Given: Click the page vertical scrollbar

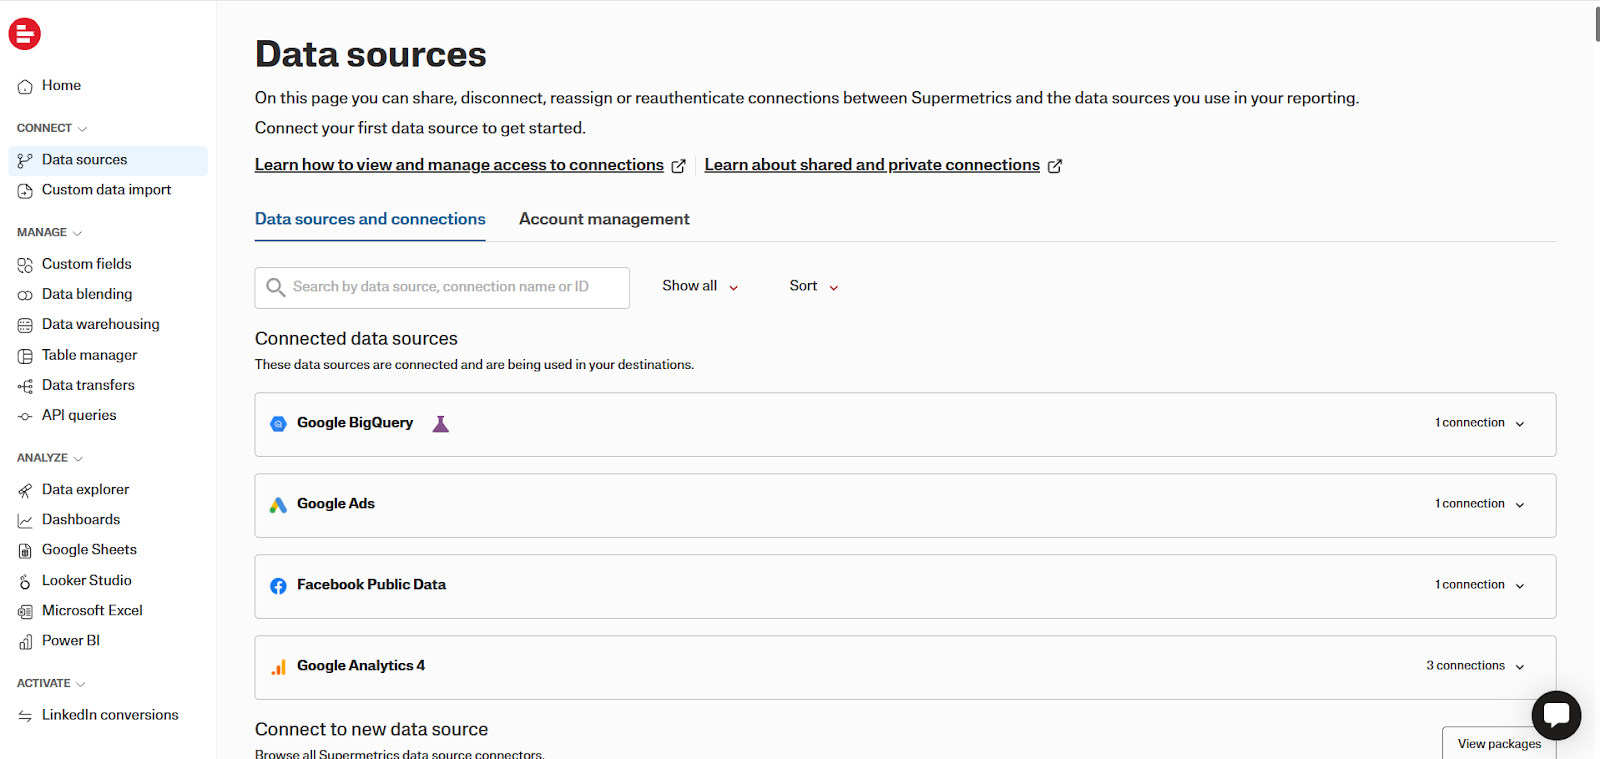Looking at the screenshot, I should (x=1597, y=24).
